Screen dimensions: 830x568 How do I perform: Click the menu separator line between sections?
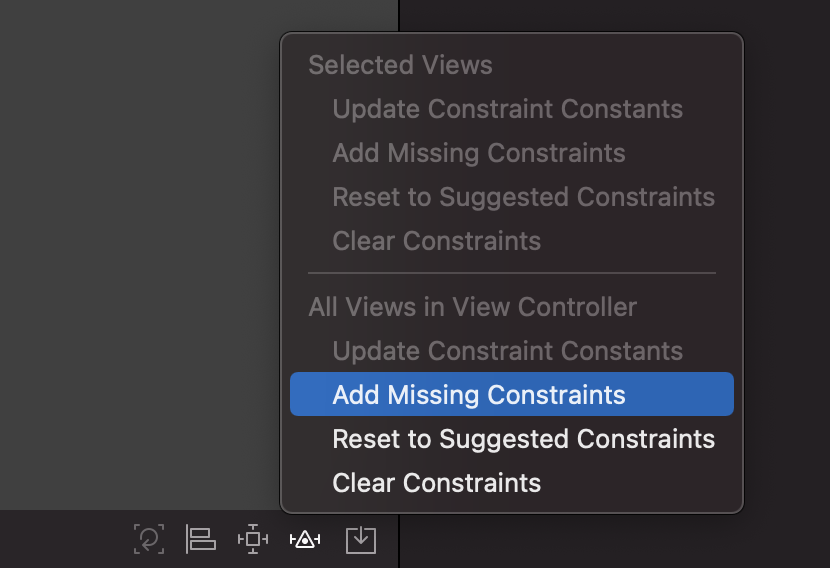[512, 273]
